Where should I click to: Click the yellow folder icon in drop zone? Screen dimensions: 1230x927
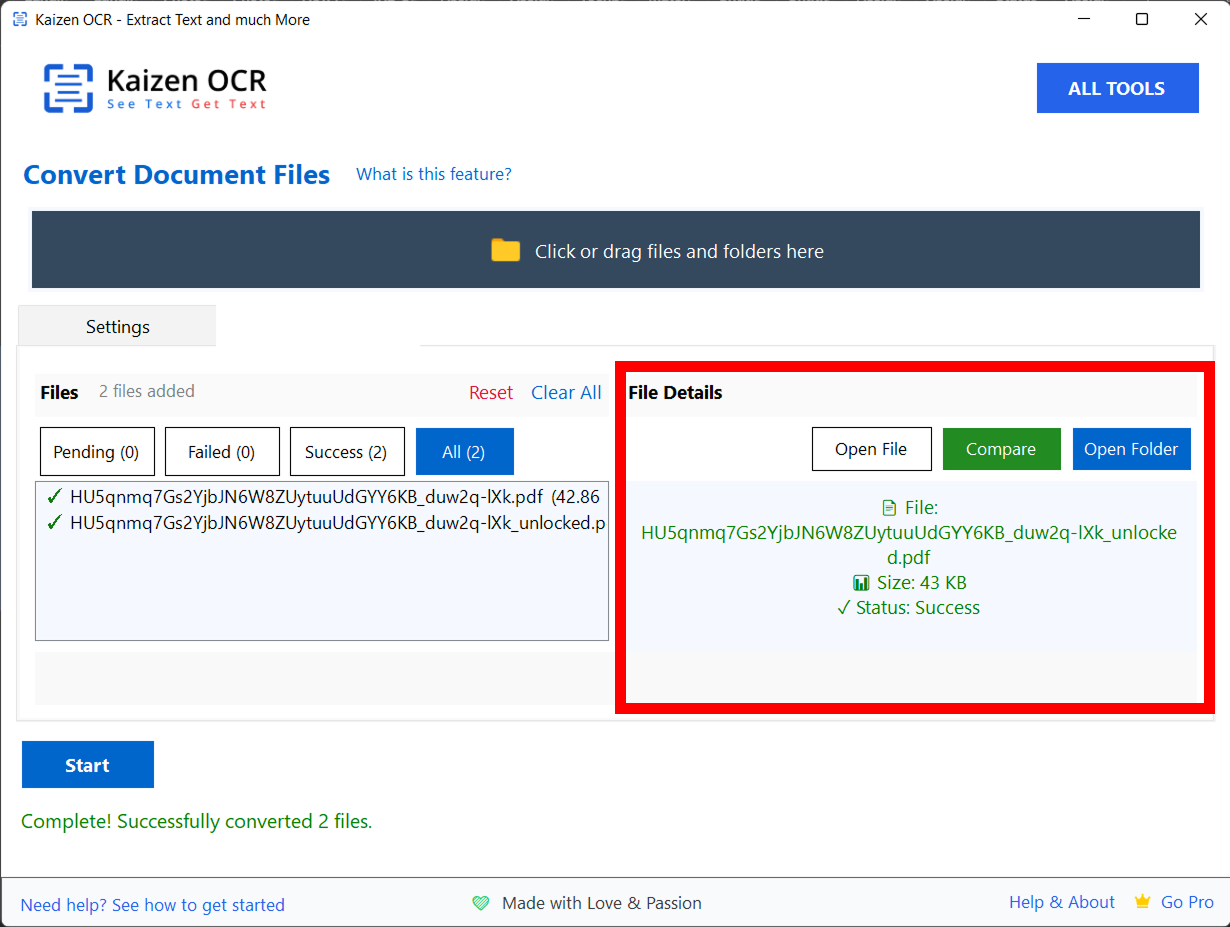[x=506, y=251]
